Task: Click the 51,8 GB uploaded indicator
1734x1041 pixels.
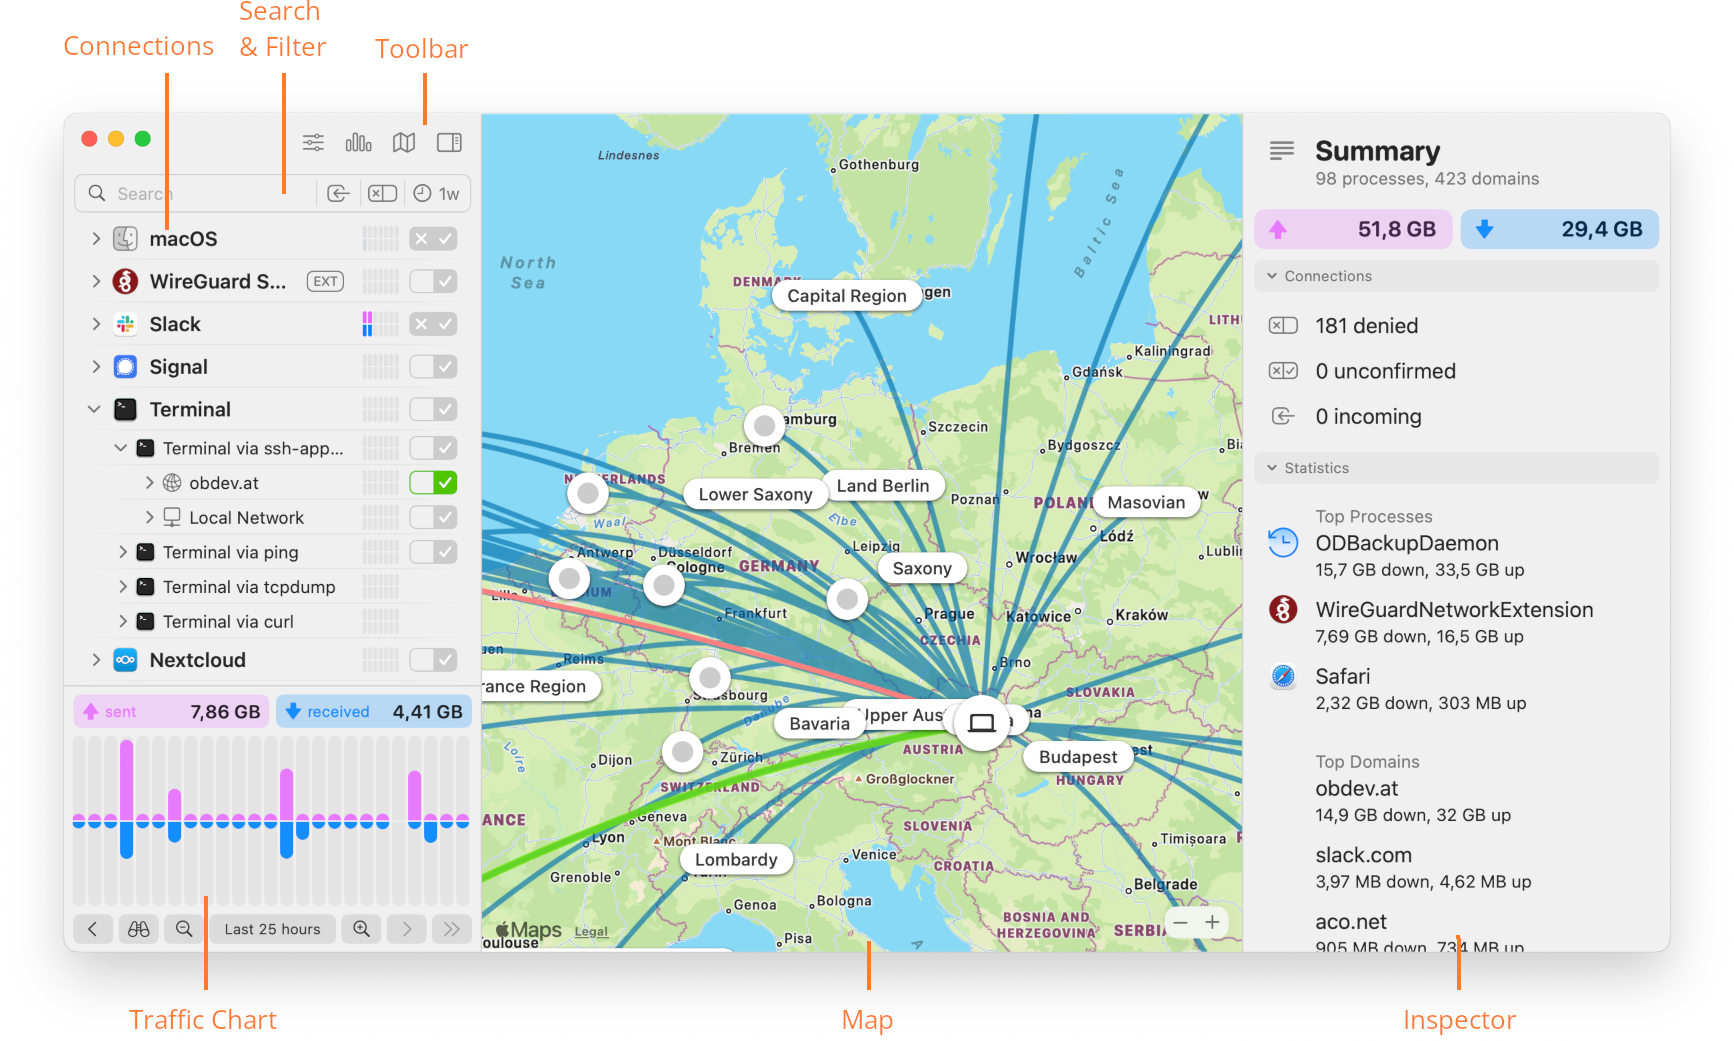Action: 1353,229
